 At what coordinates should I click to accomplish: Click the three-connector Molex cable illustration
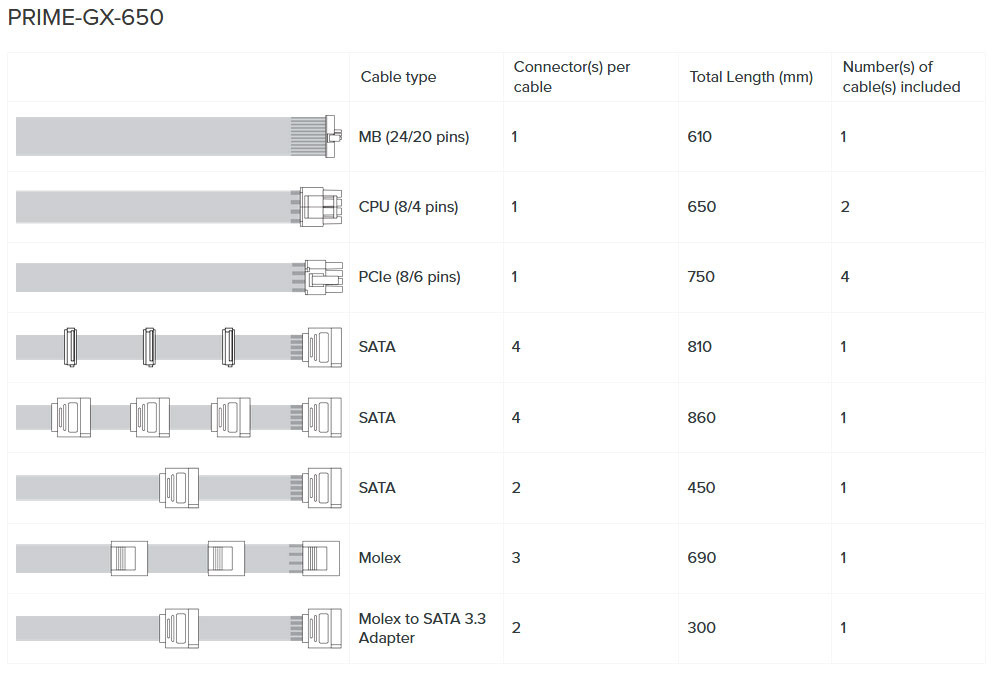coord(178,557)
